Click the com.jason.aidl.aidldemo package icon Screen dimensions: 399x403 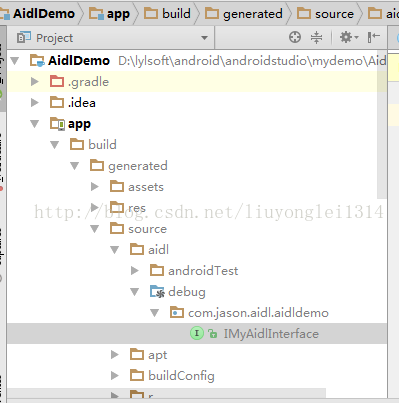(177, 313)
